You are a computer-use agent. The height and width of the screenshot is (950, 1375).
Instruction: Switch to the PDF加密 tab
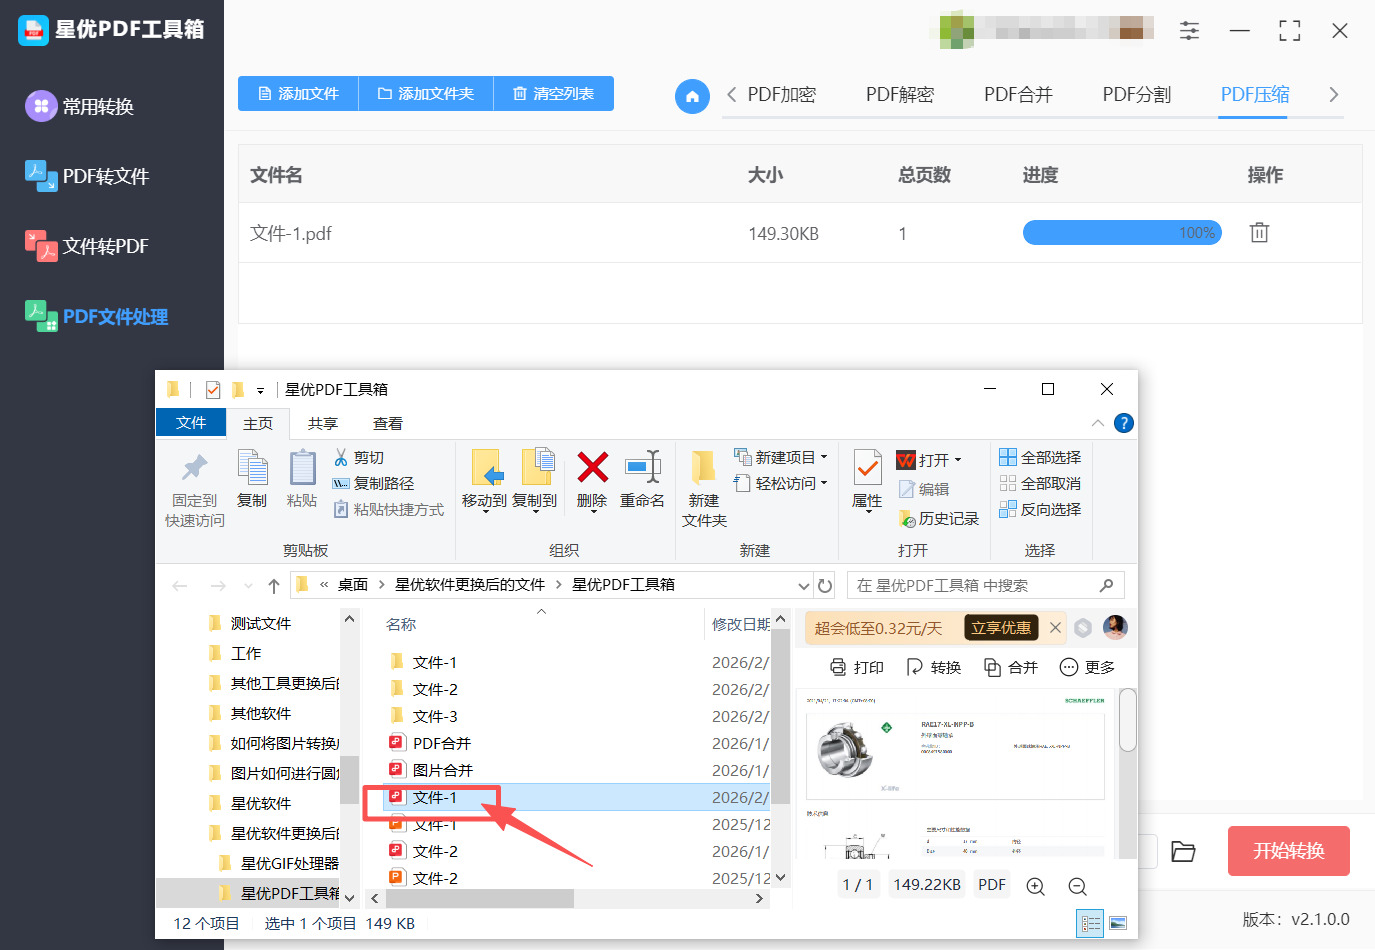tap(782, 95)
